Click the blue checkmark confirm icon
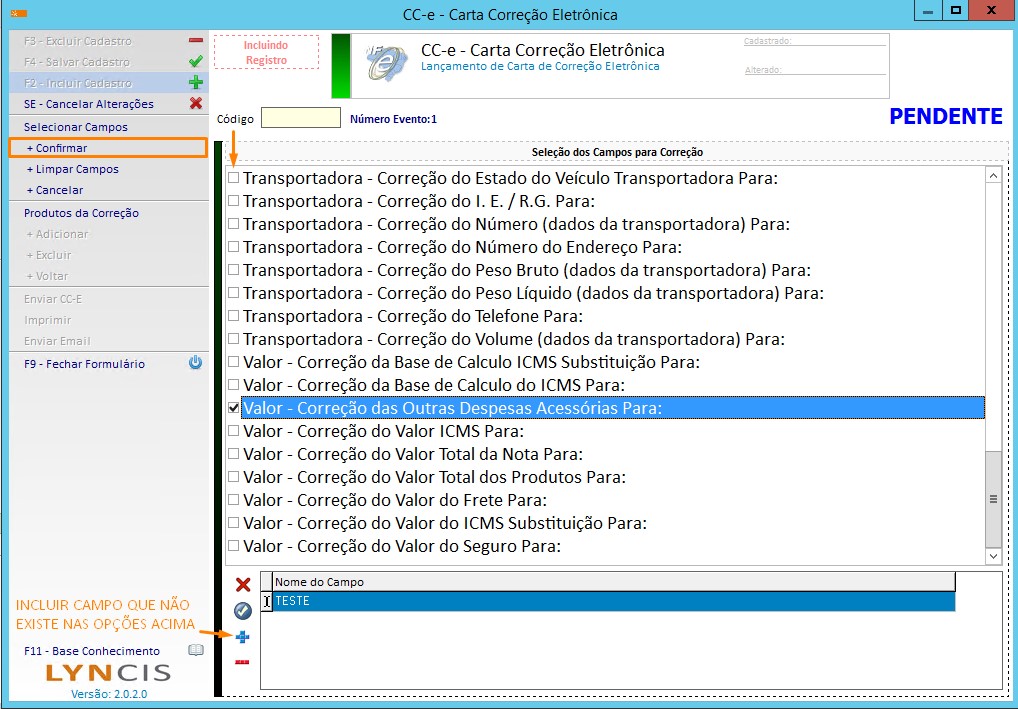Image resolution: width=1018 pixels, height=709 pixels. click(x=242, y=610)
